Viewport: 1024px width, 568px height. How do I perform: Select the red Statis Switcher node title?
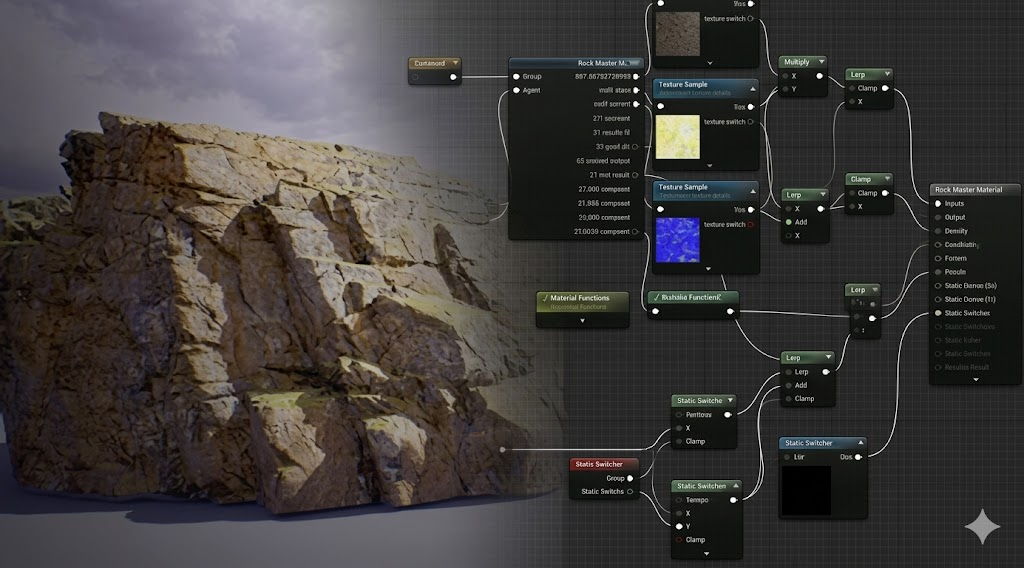click(600, 464)
